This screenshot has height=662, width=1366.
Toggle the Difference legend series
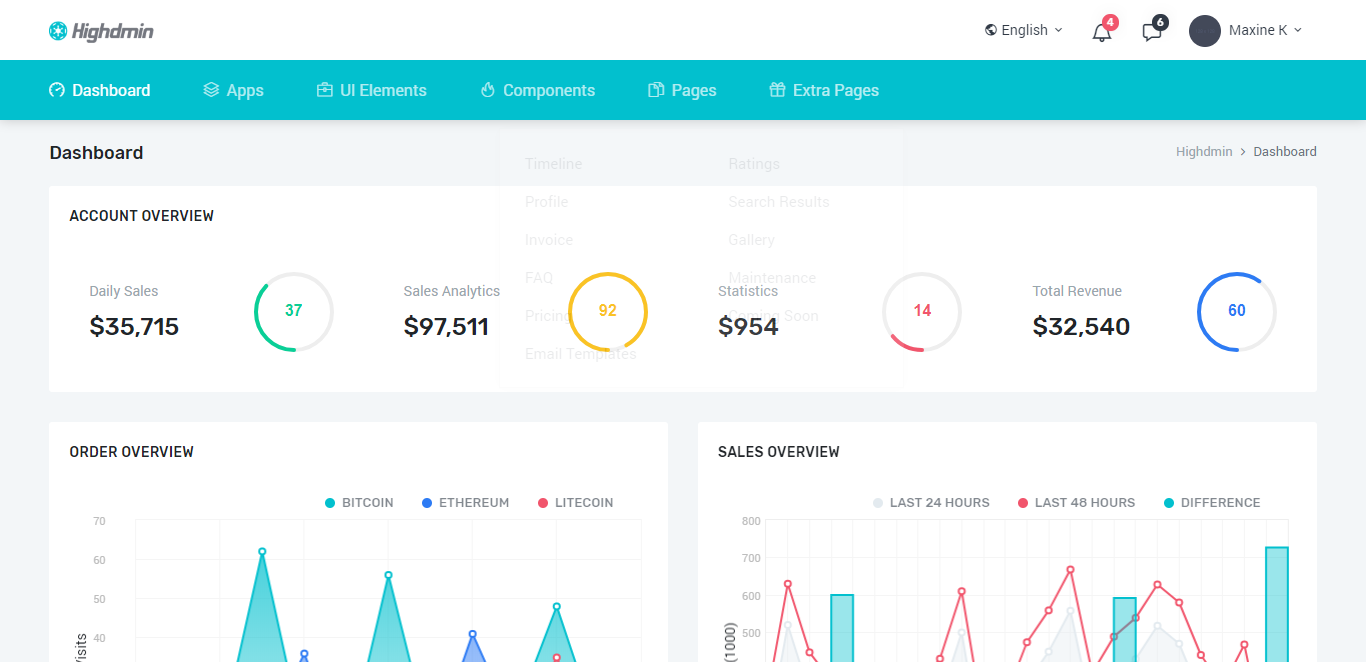tap(1212, 503)
